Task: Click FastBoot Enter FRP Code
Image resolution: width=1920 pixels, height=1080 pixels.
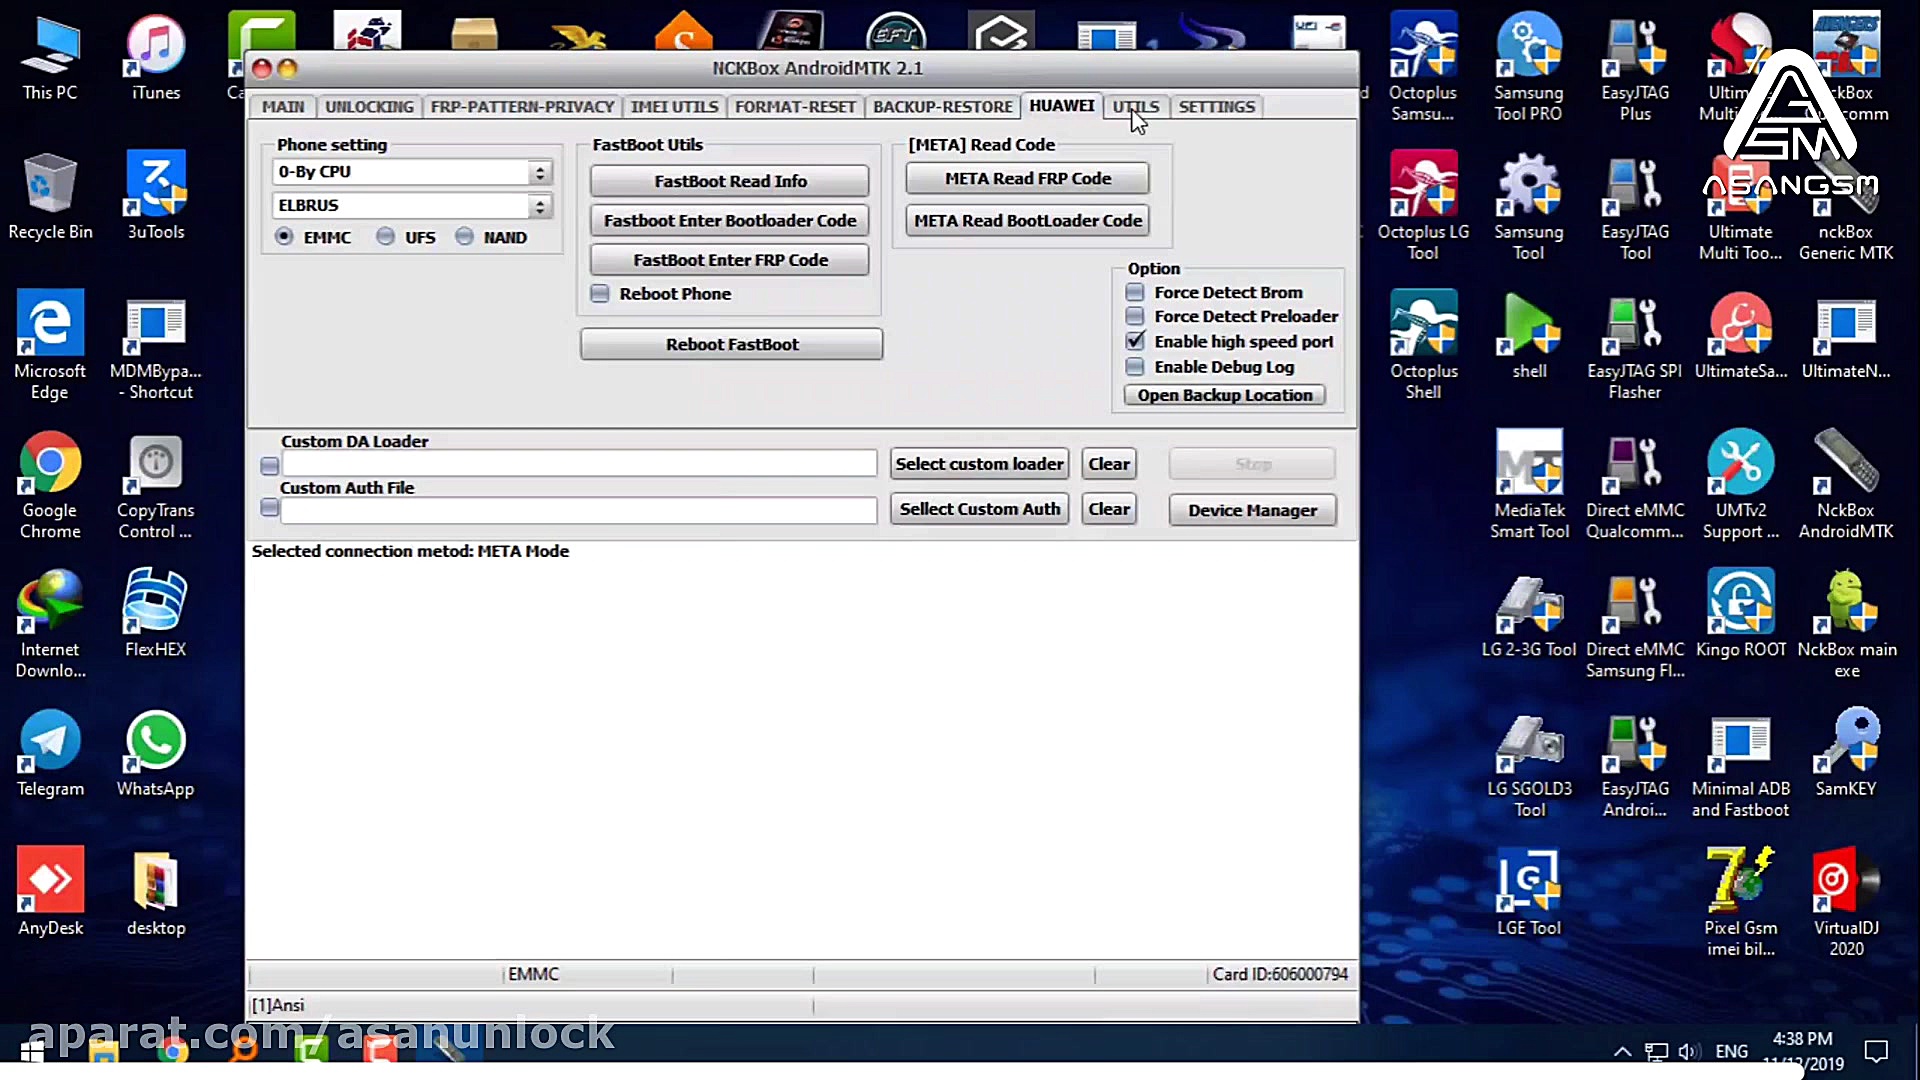Action: pos(730,260)
